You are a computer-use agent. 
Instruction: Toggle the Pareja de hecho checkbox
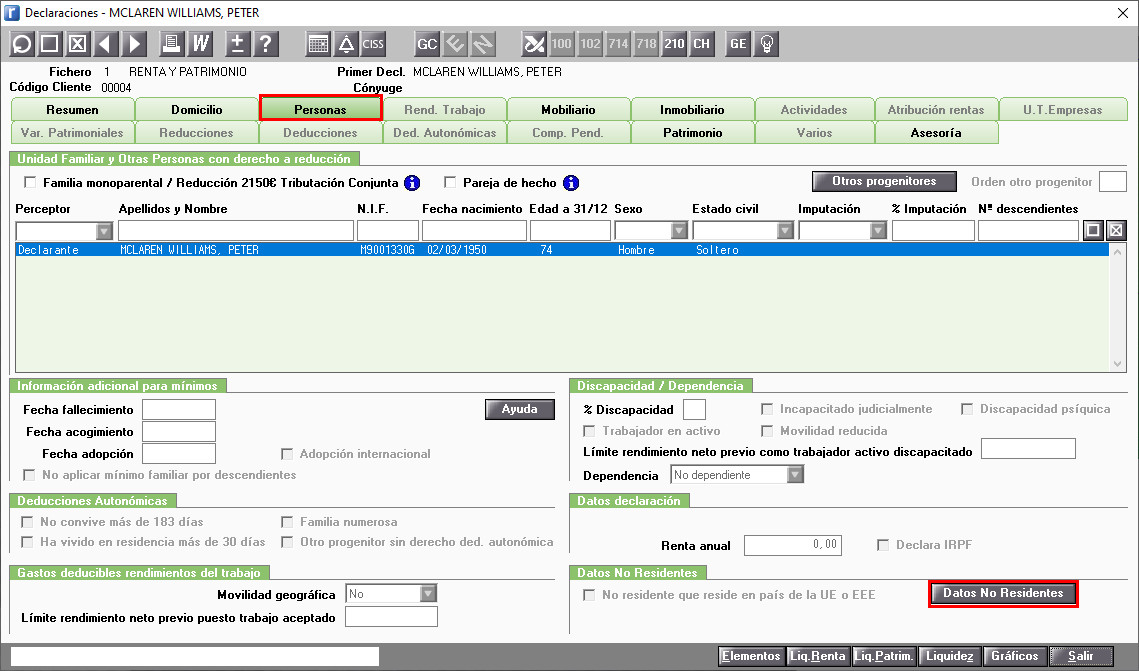coord(450,182)
